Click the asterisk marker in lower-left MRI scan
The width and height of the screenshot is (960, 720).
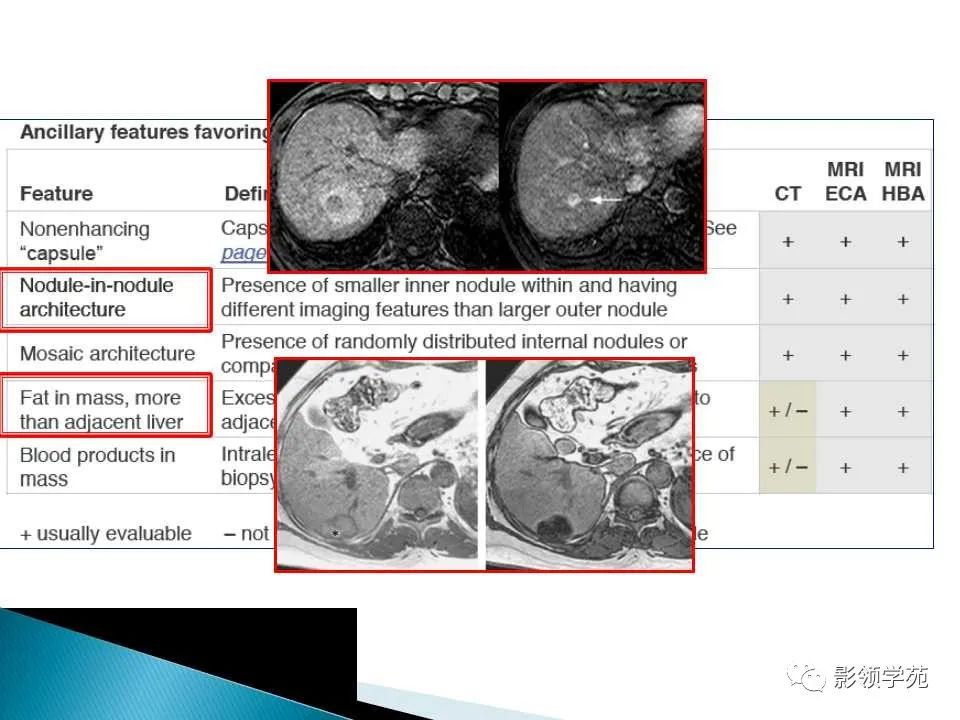click(336, 533)
